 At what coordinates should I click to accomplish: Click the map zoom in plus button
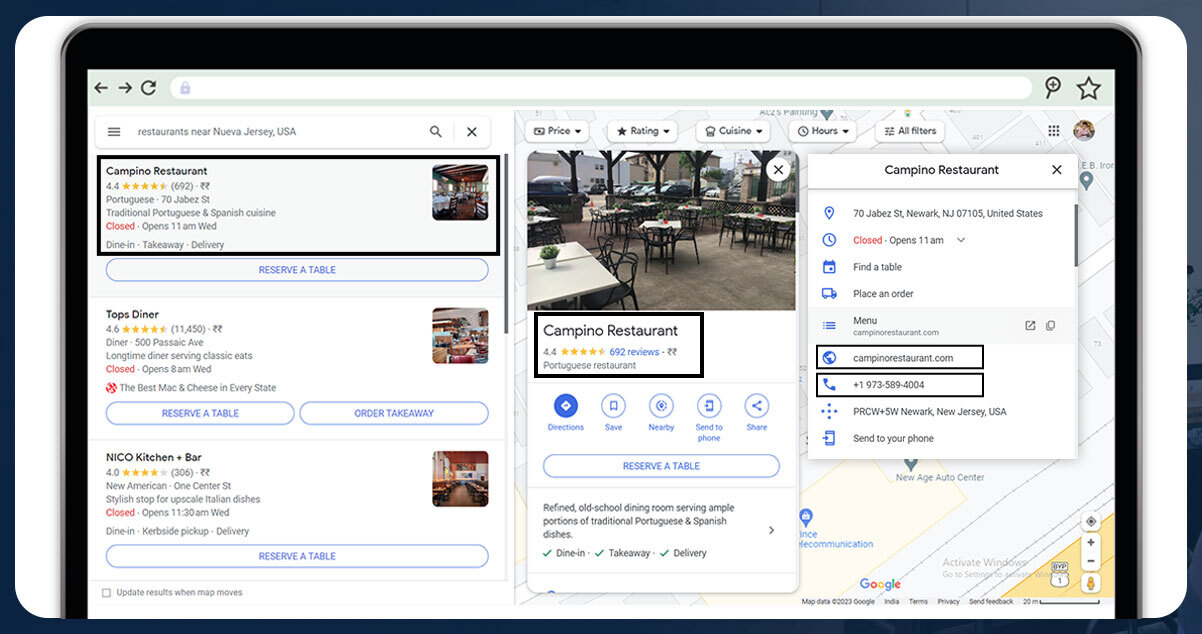coord(1091,542)
